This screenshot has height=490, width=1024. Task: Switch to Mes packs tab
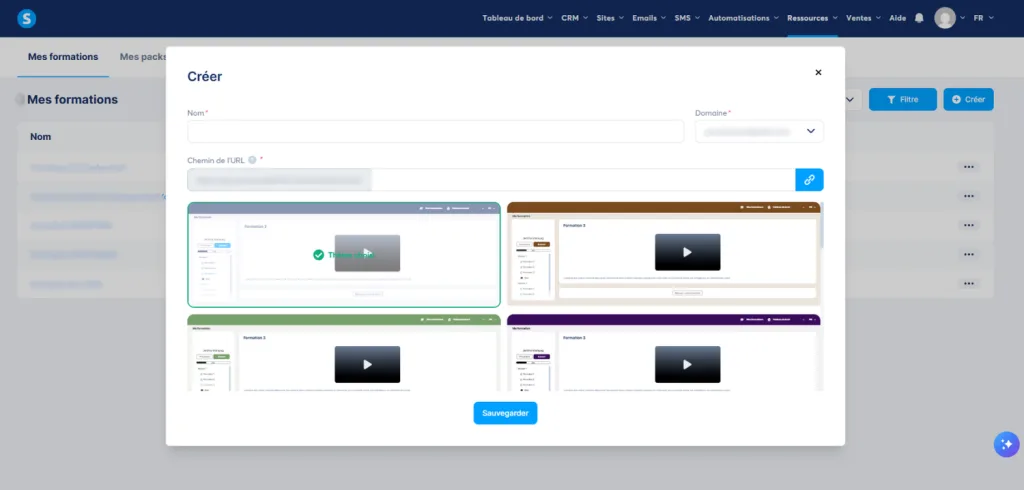pyautogui.click(x=143, y=57)
